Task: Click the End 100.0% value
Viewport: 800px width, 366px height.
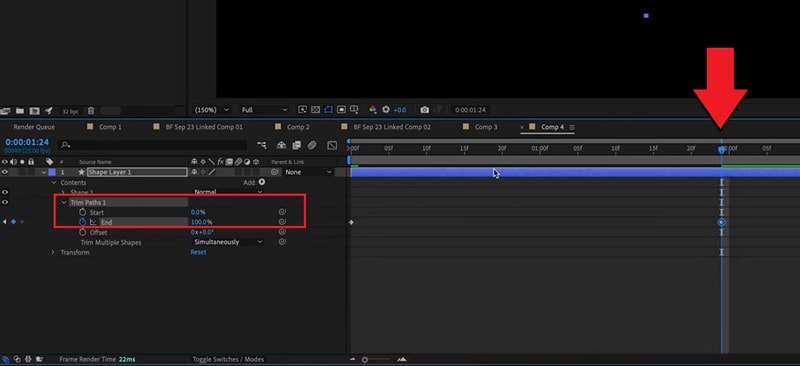Action: (201, 222)
